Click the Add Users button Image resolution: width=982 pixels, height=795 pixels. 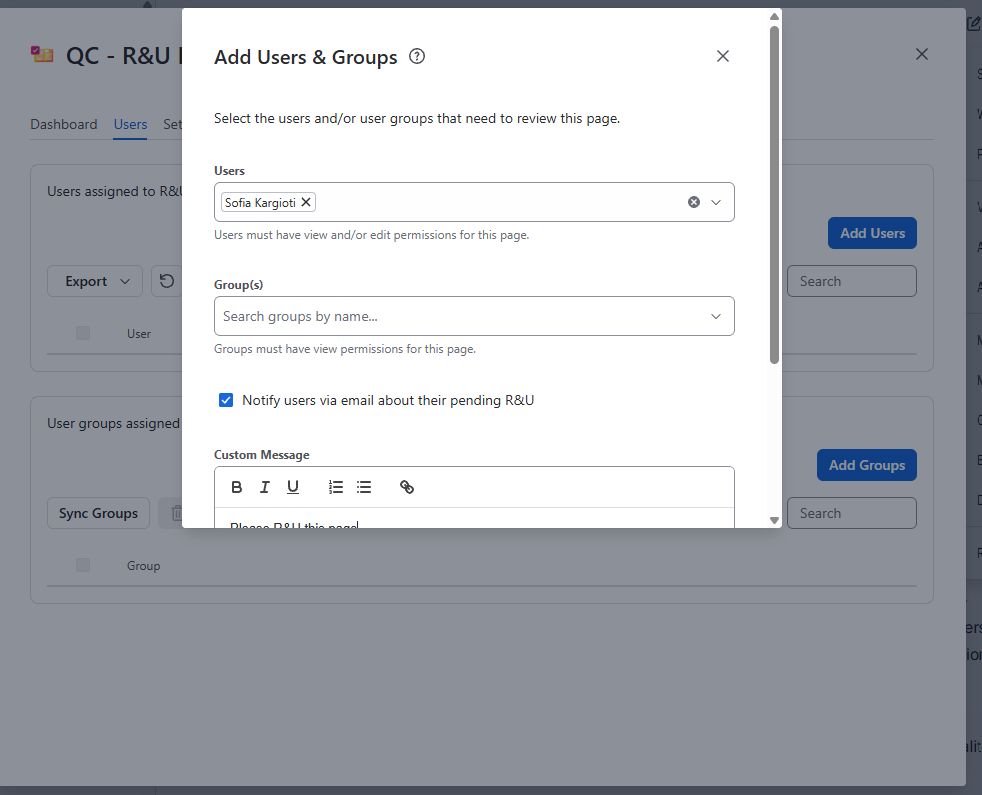coord(872,233)
